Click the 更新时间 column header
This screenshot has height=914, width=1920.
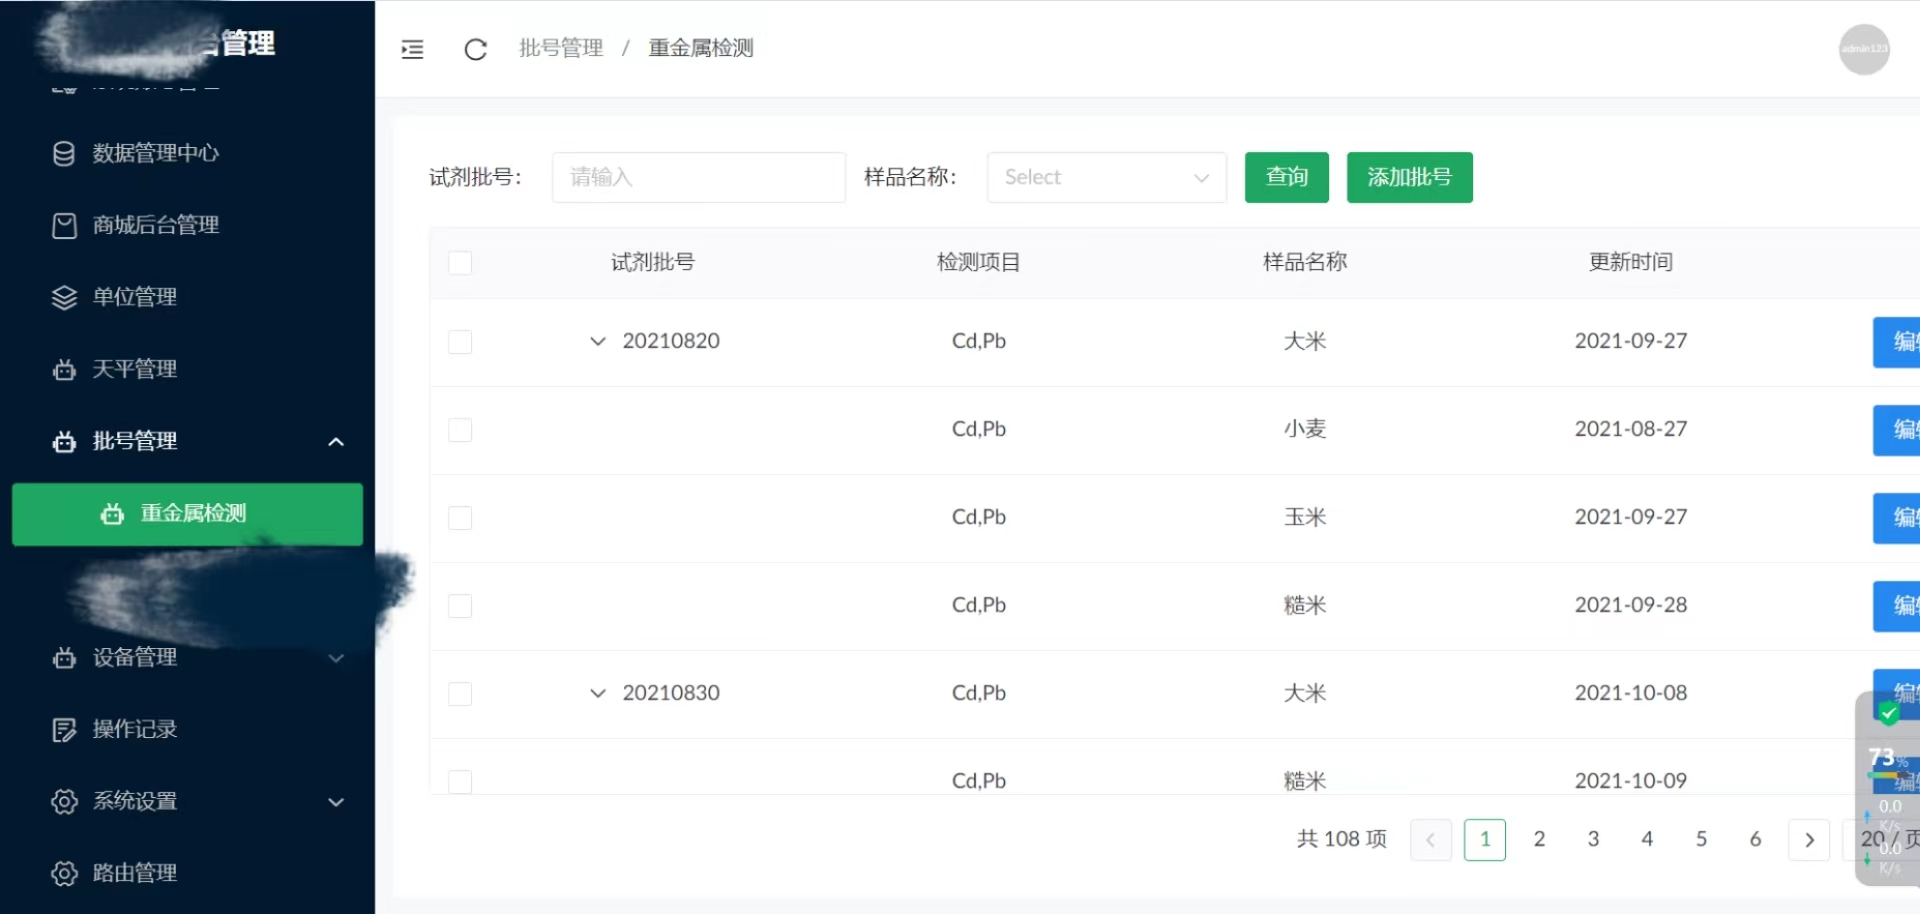[x=1631, y=262]
